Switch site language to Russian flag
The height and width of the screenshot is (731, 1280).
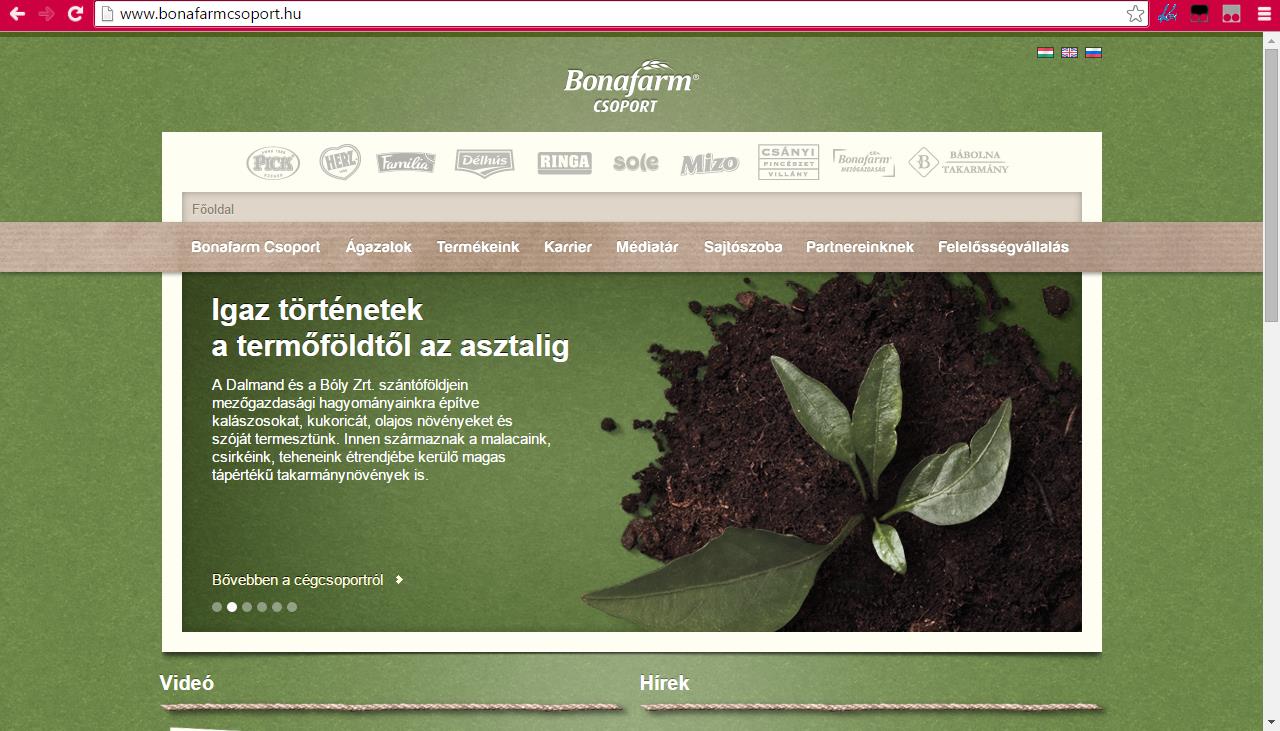pos(1093,53)
